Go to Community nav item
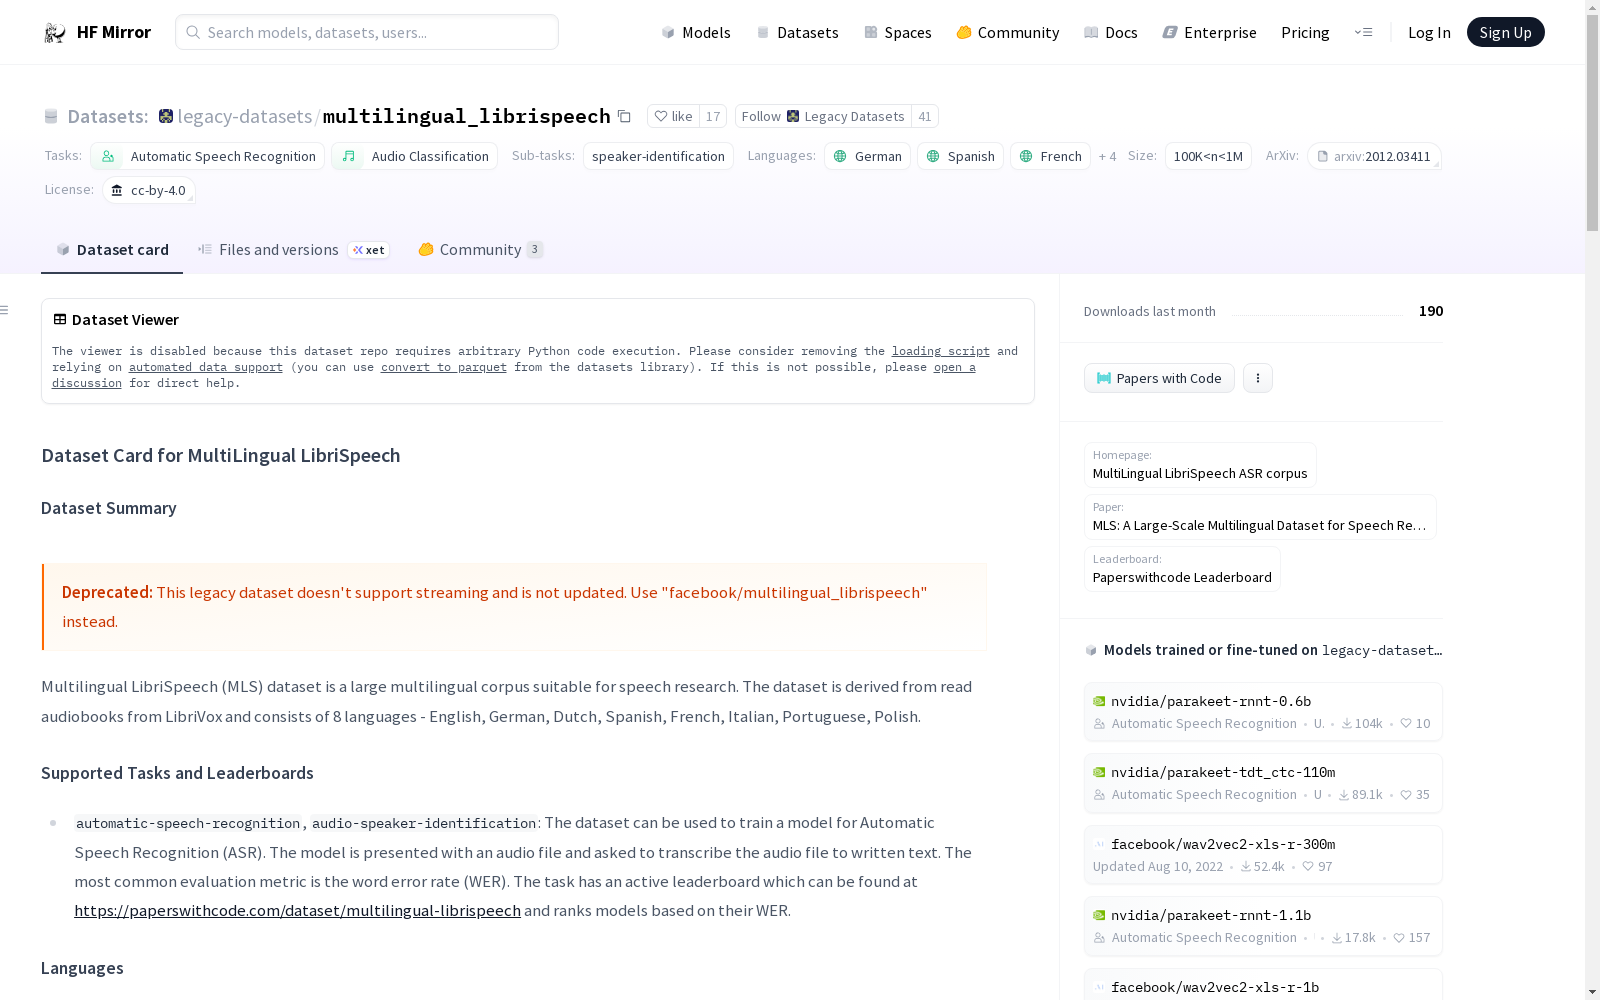This screenshot has width=1600, height=1000. [x=1008, y=32]
